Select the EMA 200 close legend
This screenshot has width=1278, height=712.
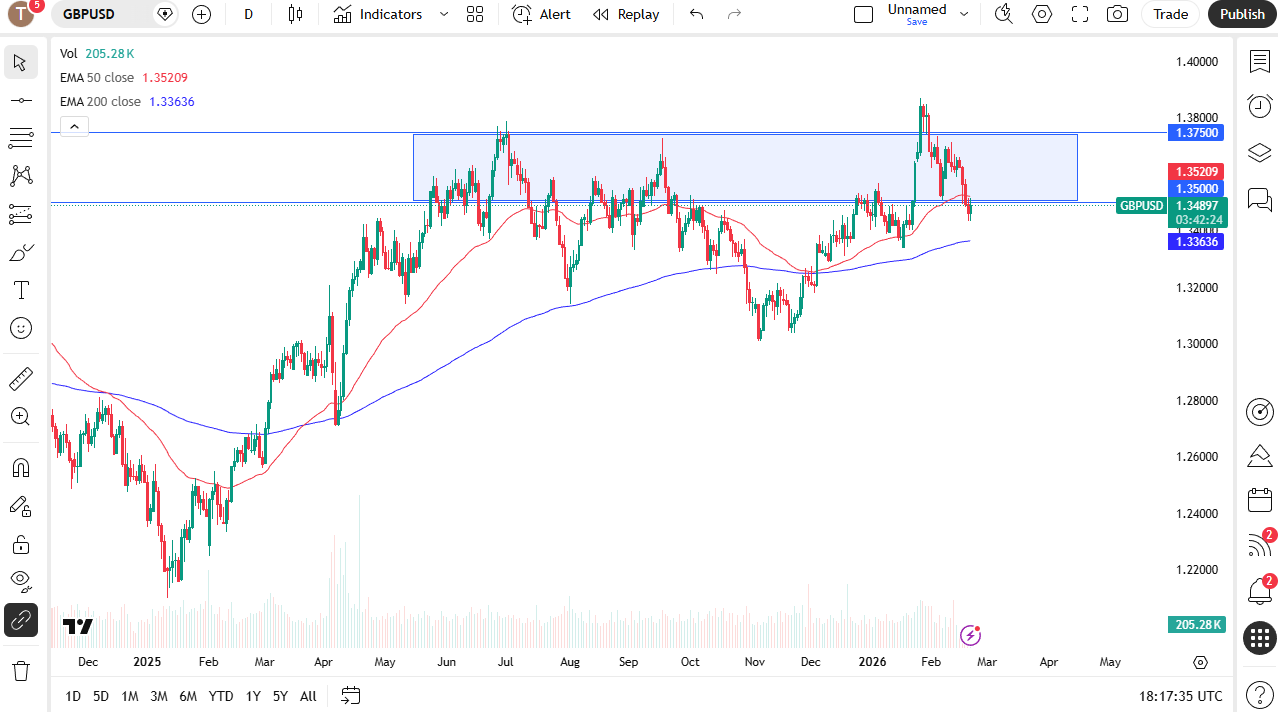point(127,101)
